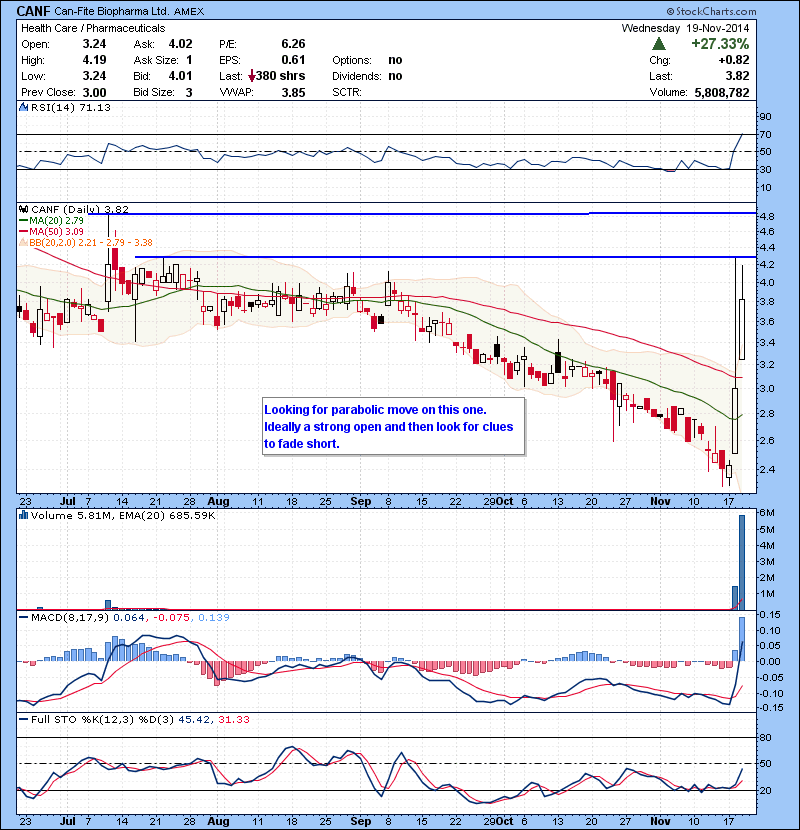Image resolution: width=800 pixels, height=830 pixels.
Task: Click the High price value 4.19
Action: [94, 60]
